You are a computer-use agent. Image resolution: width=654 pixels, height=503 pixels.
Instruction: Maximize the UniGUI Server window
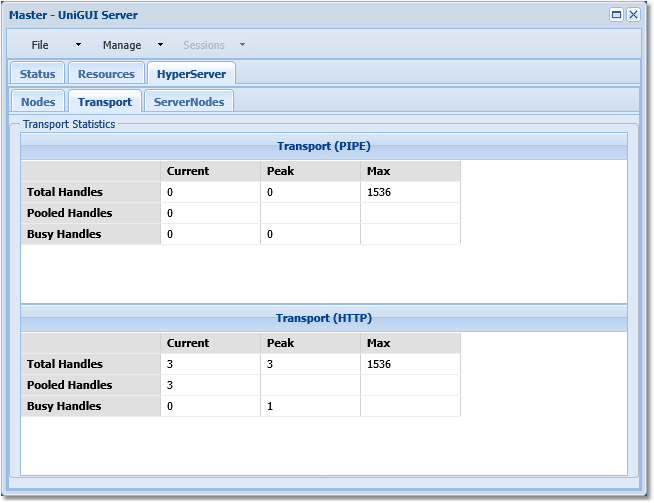tap(617, 15)
